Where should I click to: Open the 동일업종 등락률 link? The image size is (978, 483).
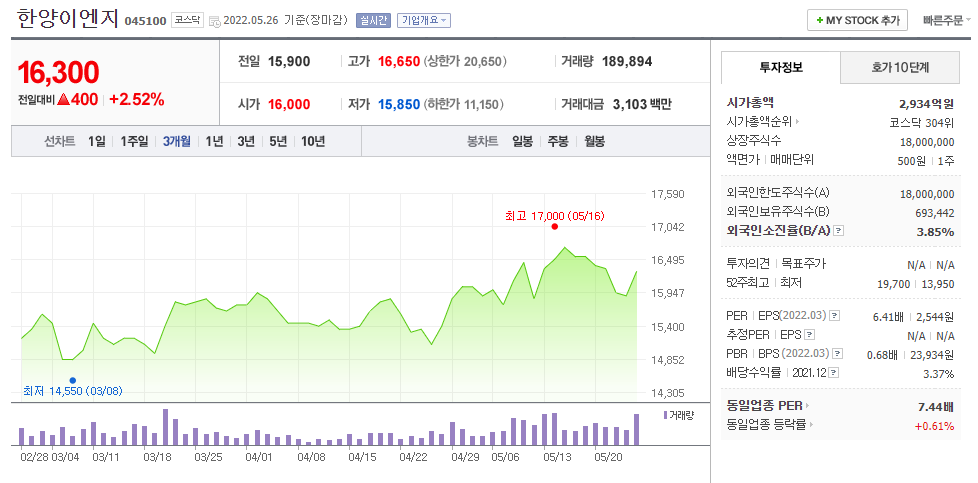click(x=769, y=425)
